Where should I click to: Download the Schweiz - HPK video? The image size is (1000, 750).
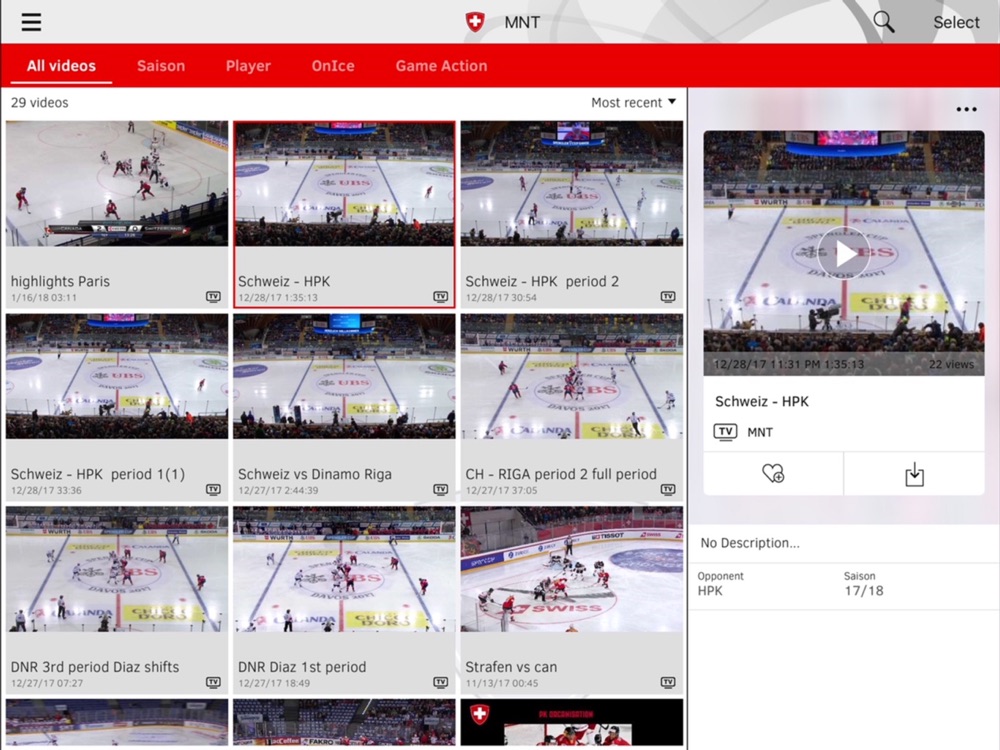tap(914, 474)
